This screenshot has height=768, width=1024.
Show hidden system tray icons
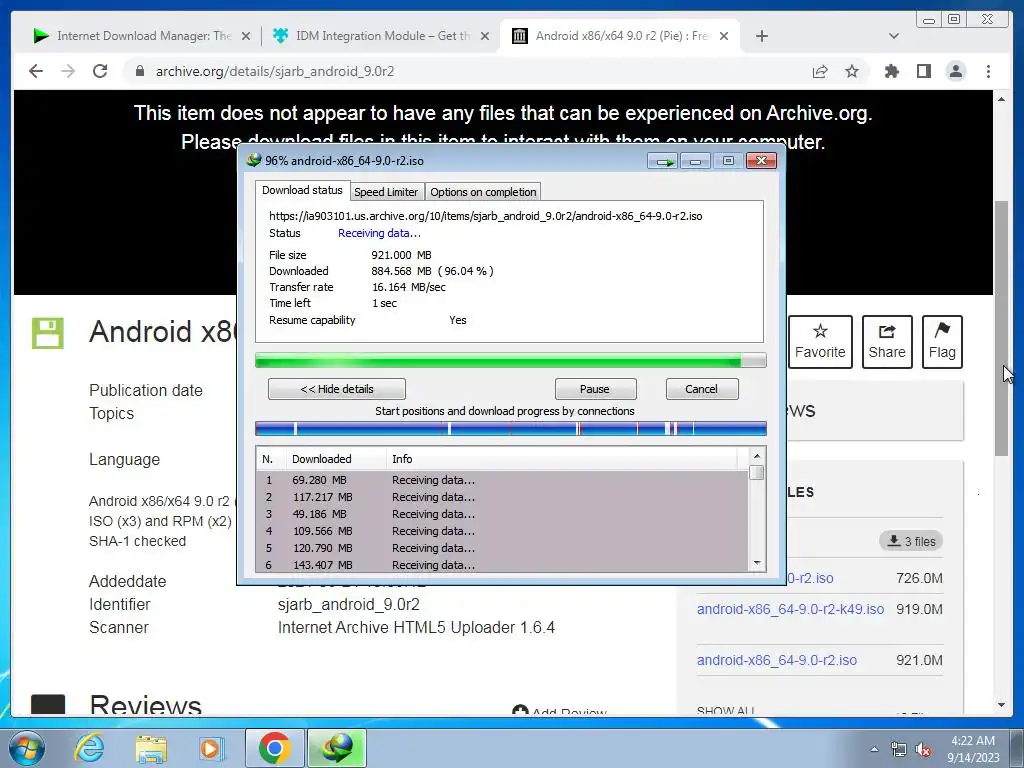pos(874,749)
